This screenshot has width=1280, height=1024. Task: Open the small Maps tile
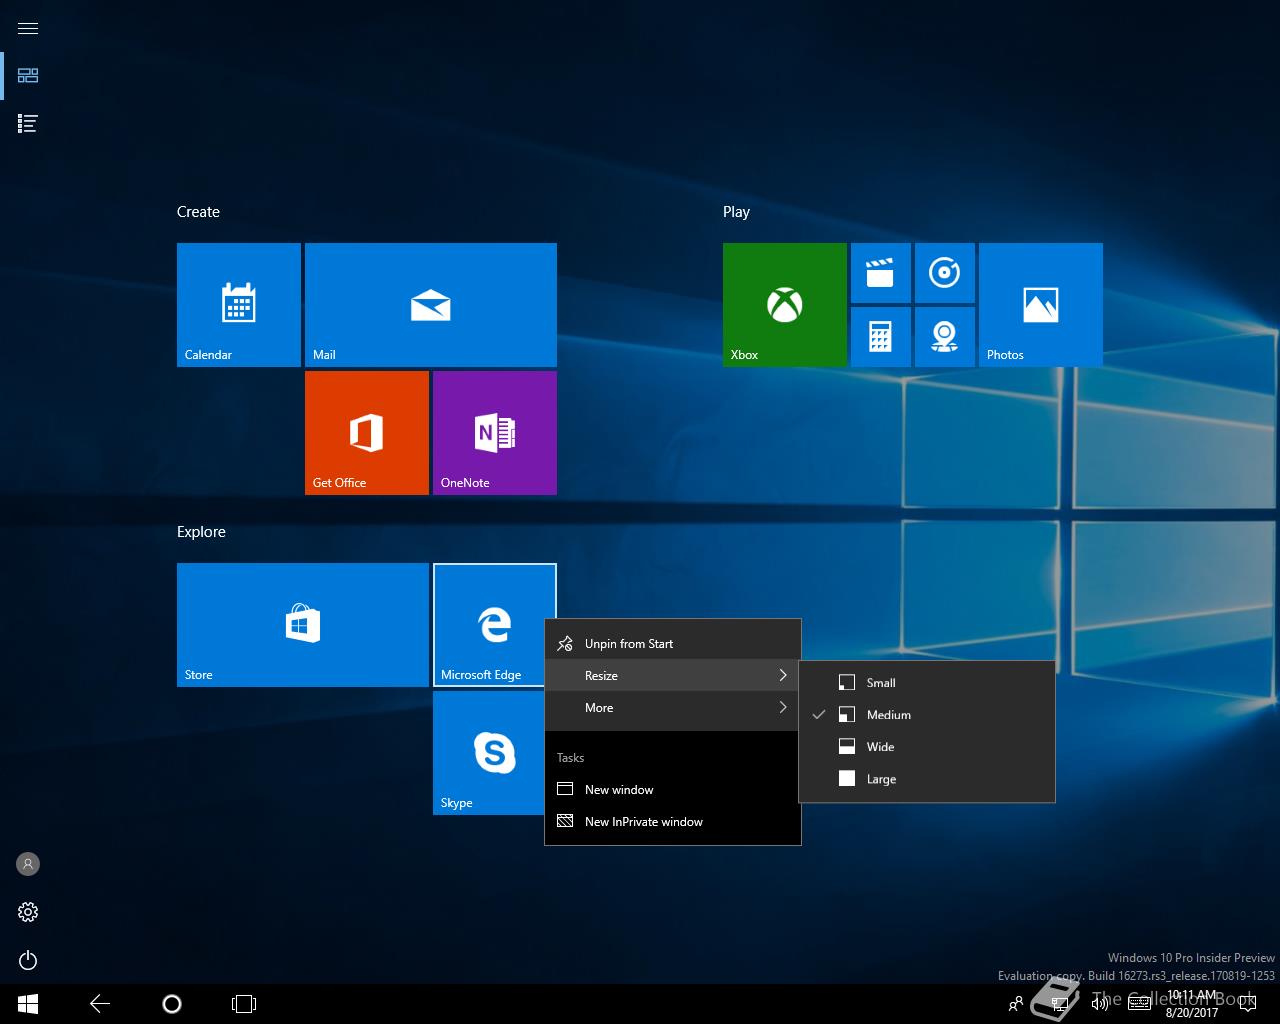tap(945, 337)
